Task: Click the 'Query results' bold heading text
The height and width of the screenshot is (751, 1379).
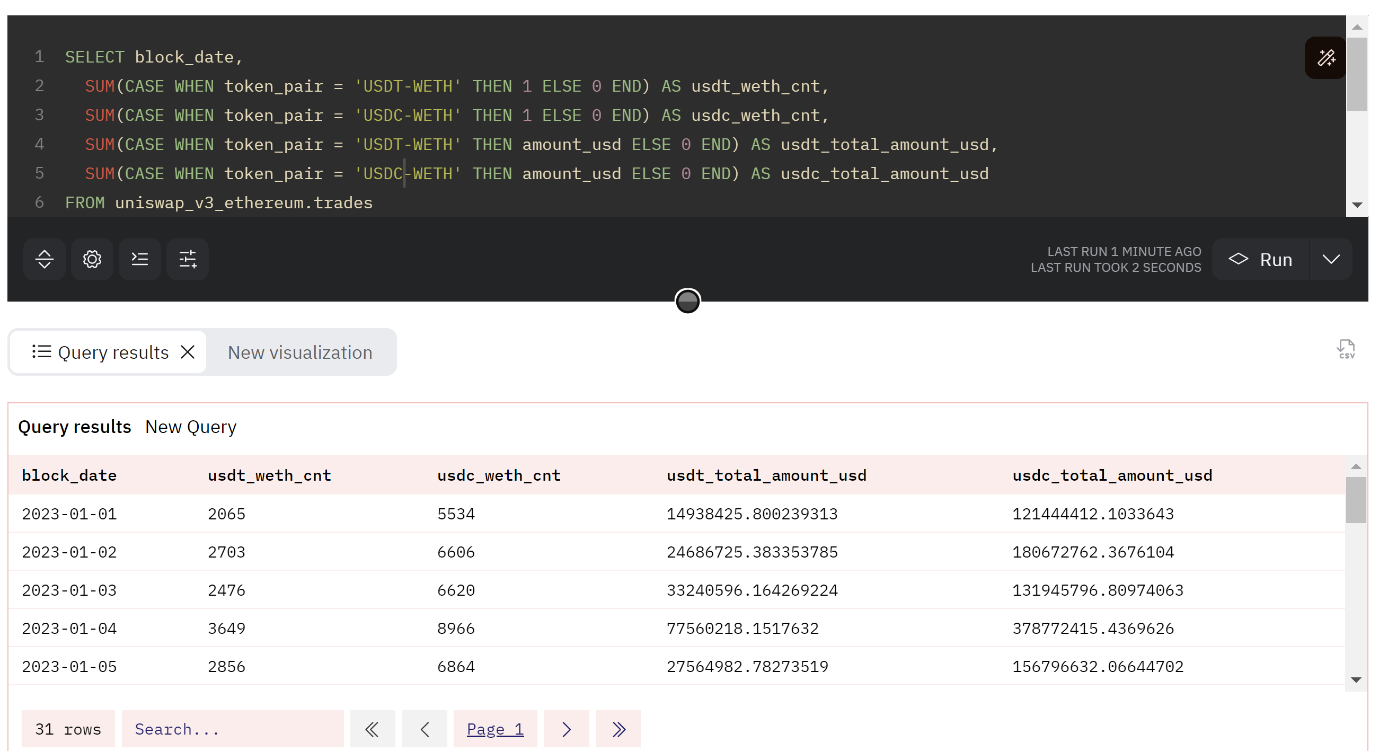Action: click(75, 427)
